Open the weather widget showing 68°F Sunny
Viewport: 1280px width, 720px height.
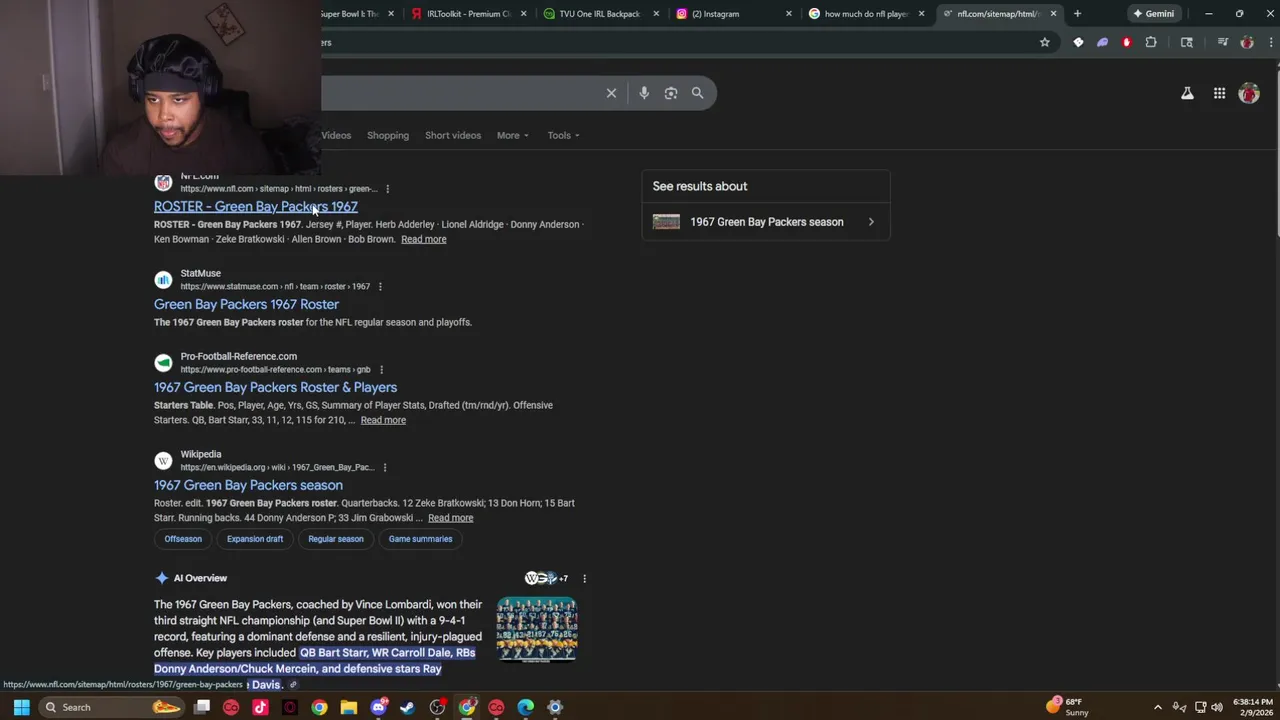tap(1068, 707)
